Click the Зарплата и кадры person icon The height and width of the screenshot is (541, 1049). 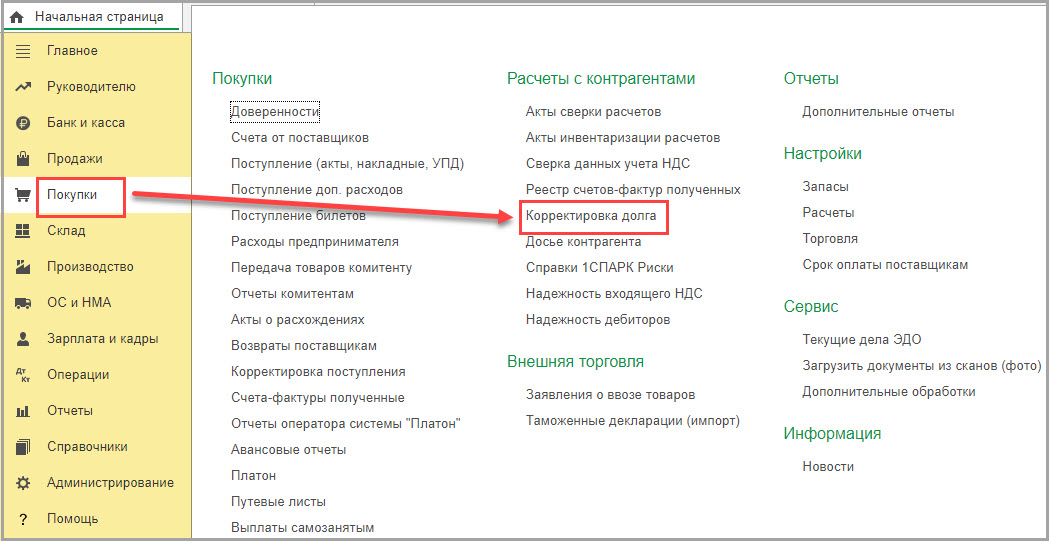click(23, 339)
